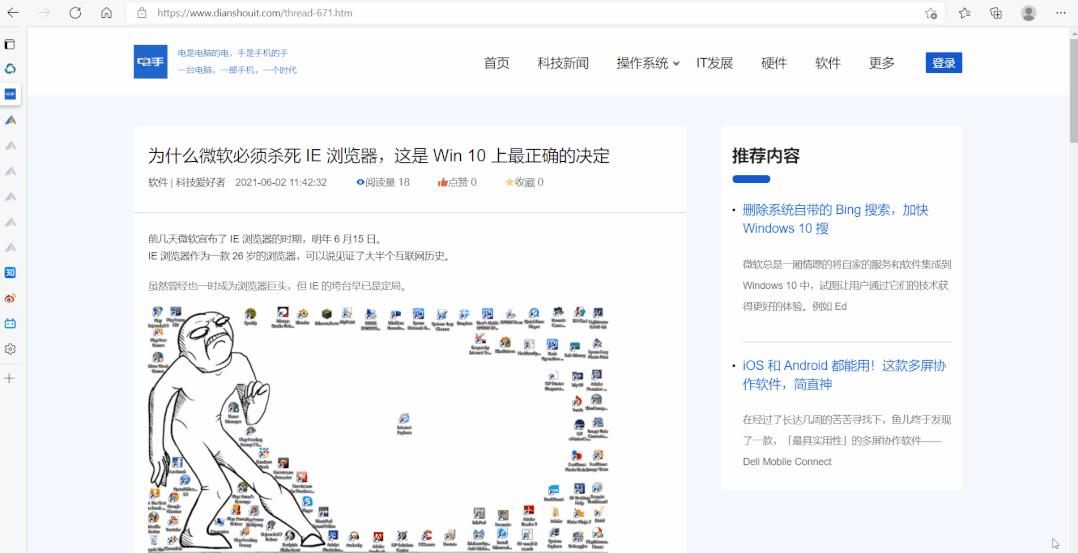Viewport: 1078px width, 553px height.
Task: Add this page to favorites
Action: click(931, 13)
